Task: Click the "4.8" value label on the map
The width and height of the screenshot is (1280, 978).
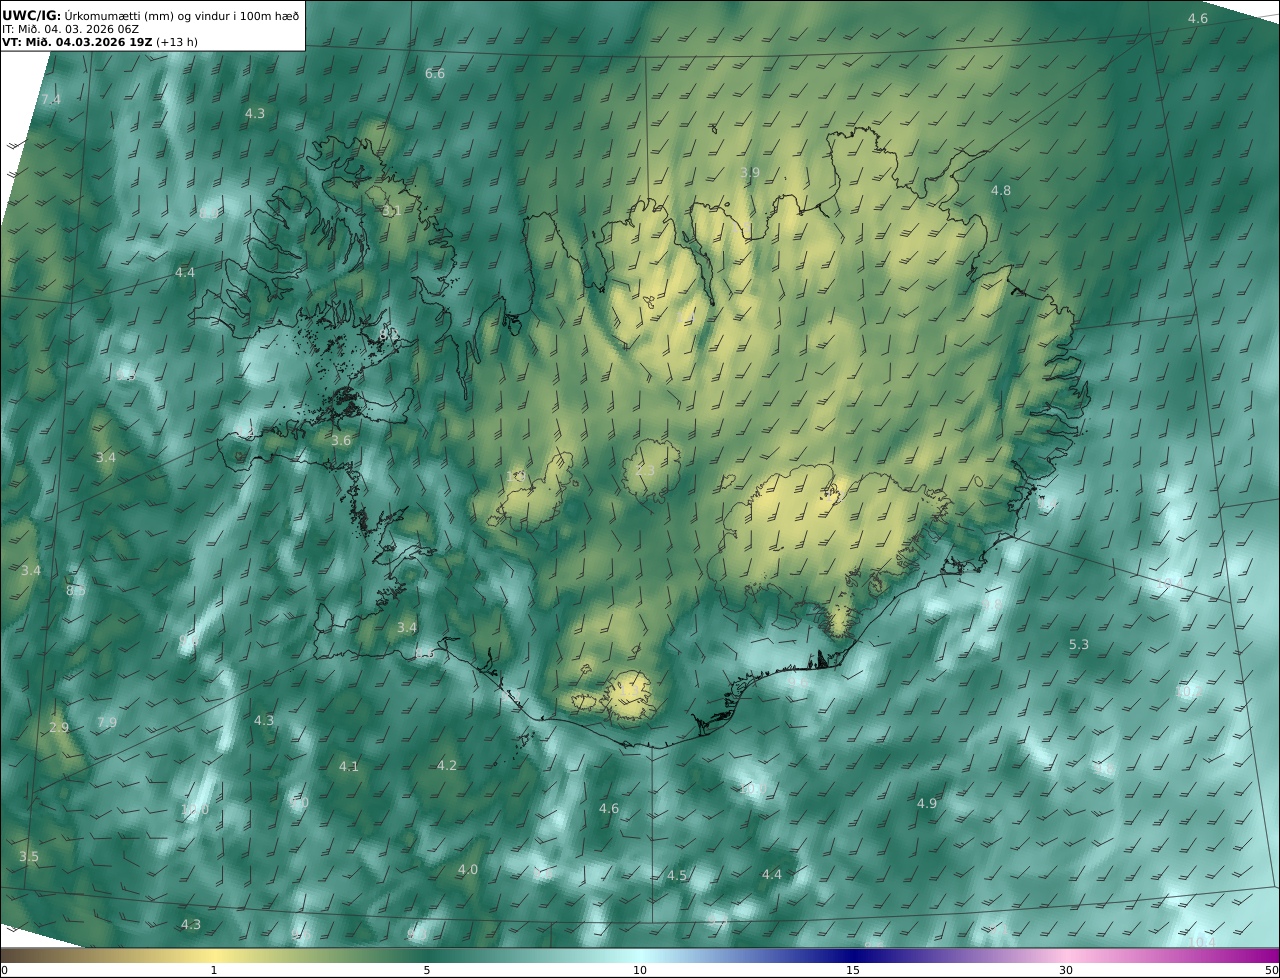Action: click(1001, 191)
